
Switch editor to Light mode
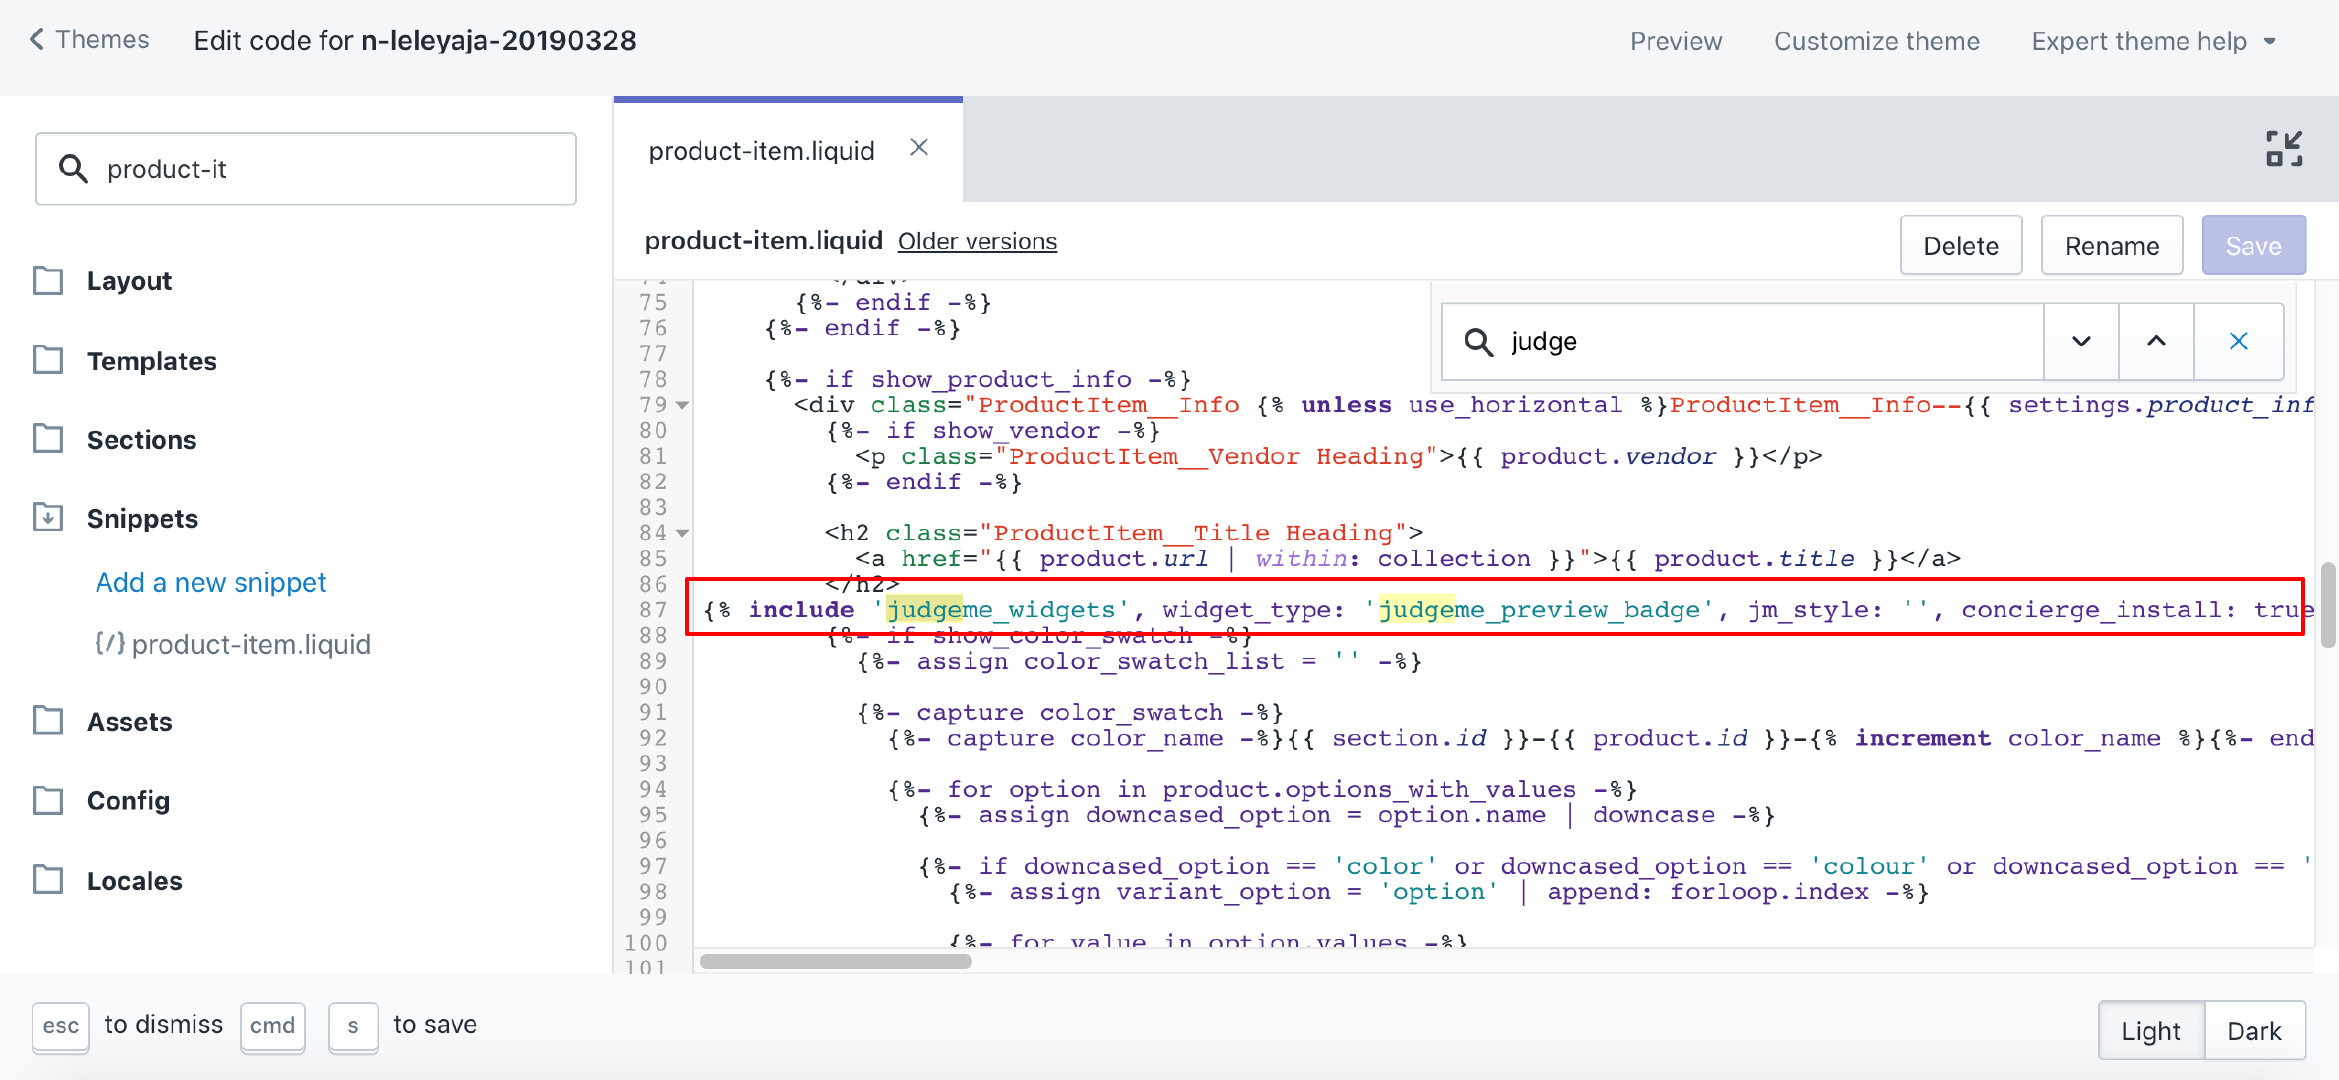click(2150, 1031)
